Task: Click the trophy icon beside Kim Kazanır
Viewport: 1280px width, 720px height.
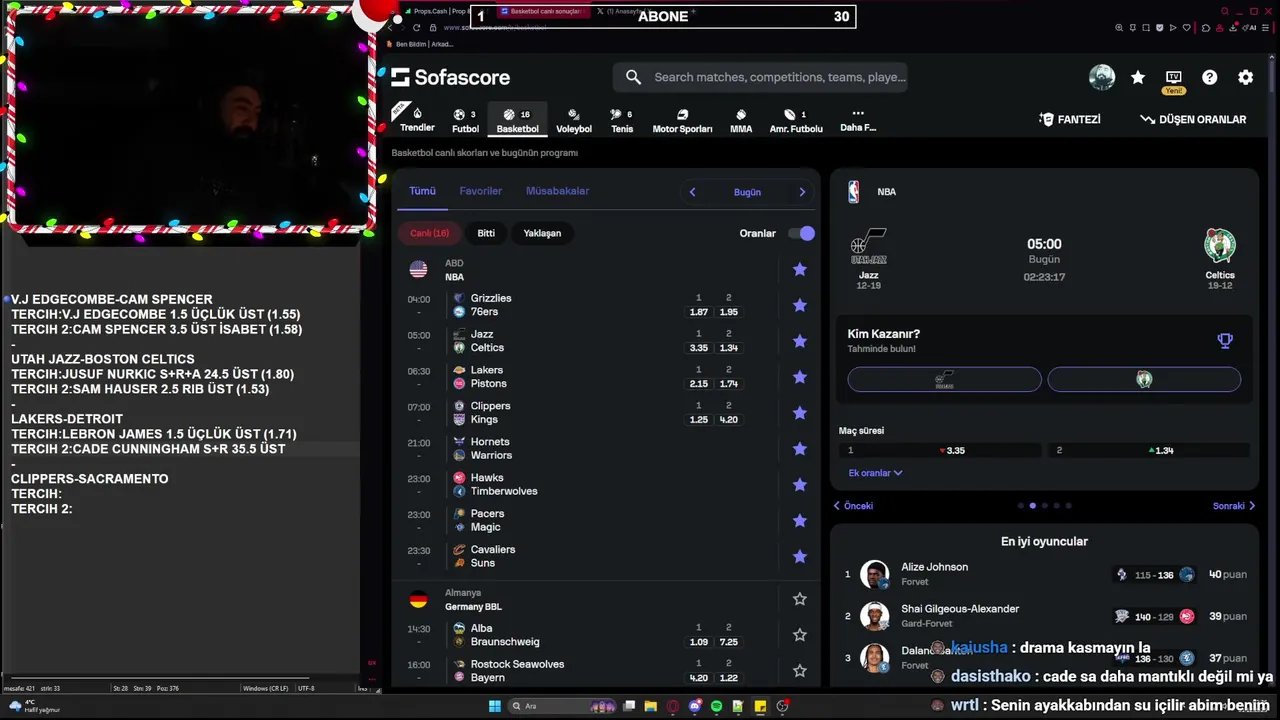Action: pyautogui.click(x=1225, y=341)
